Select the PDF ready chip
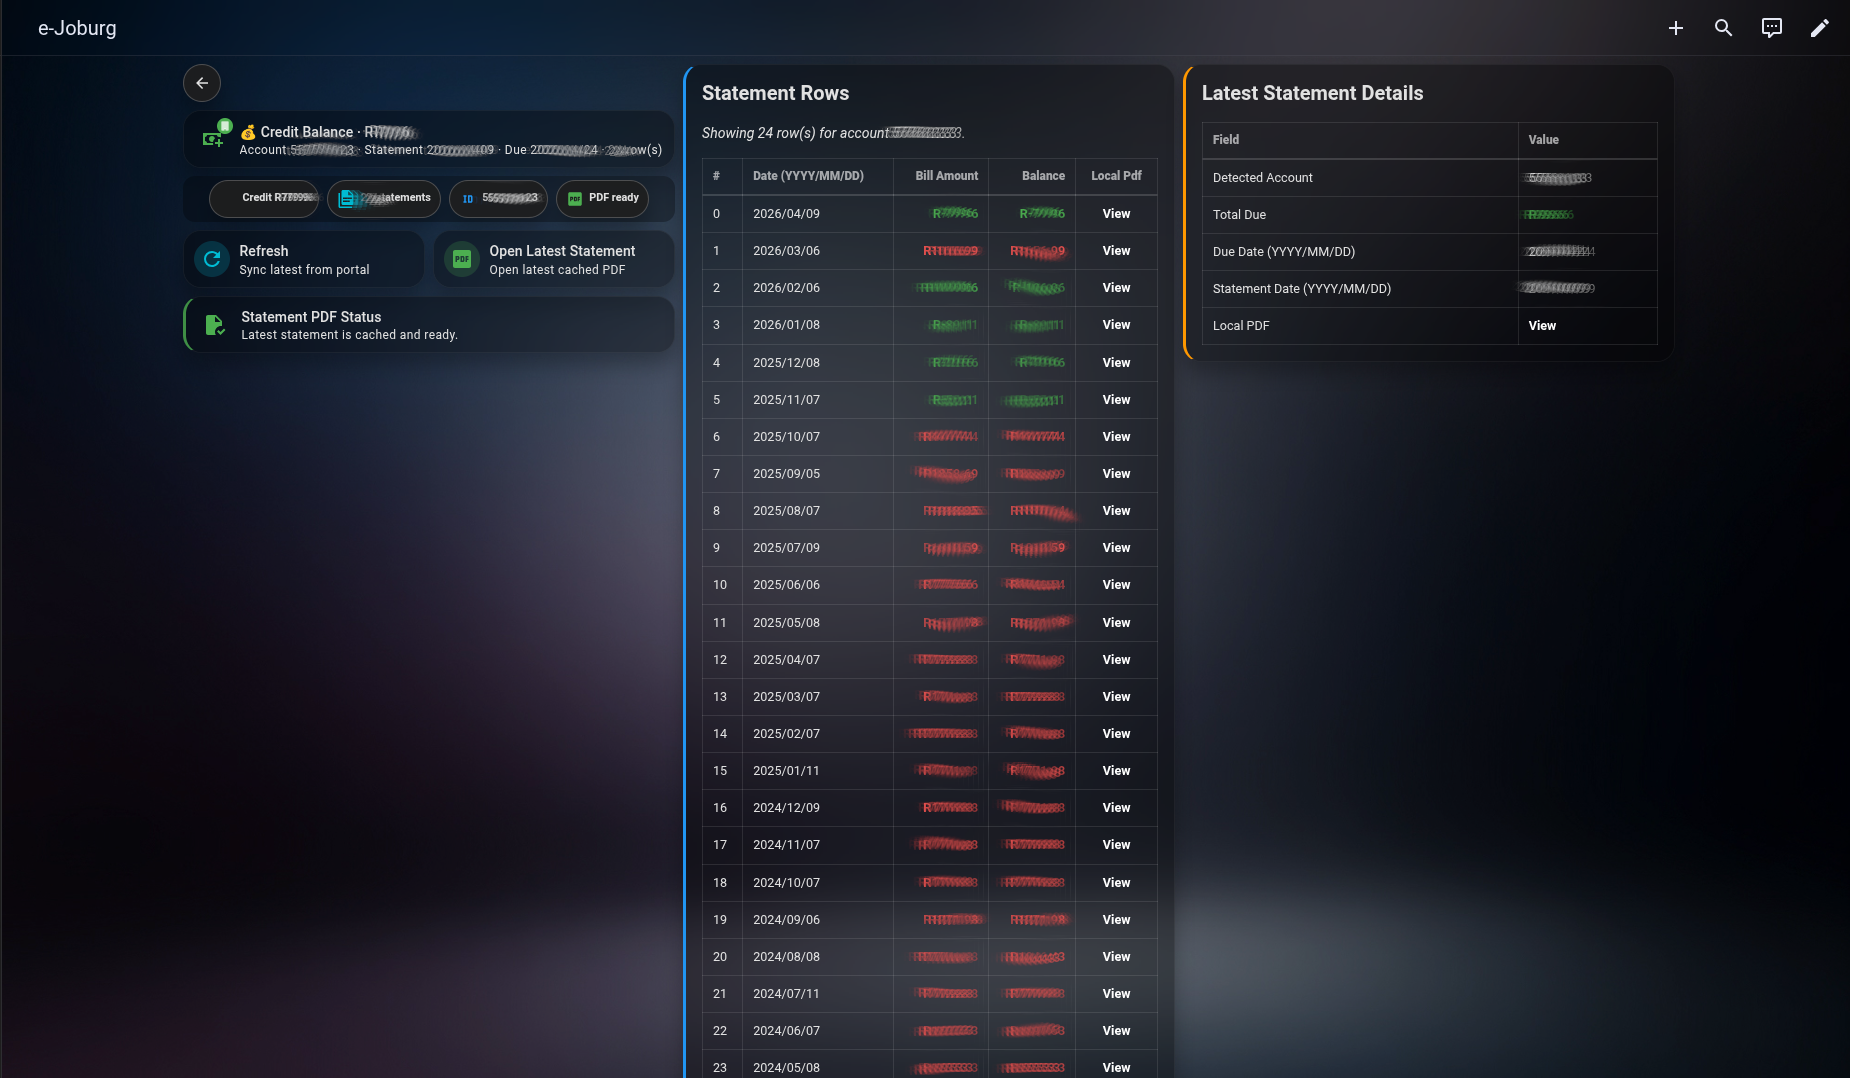The image size is (1850, 1078). pos(602,198)
